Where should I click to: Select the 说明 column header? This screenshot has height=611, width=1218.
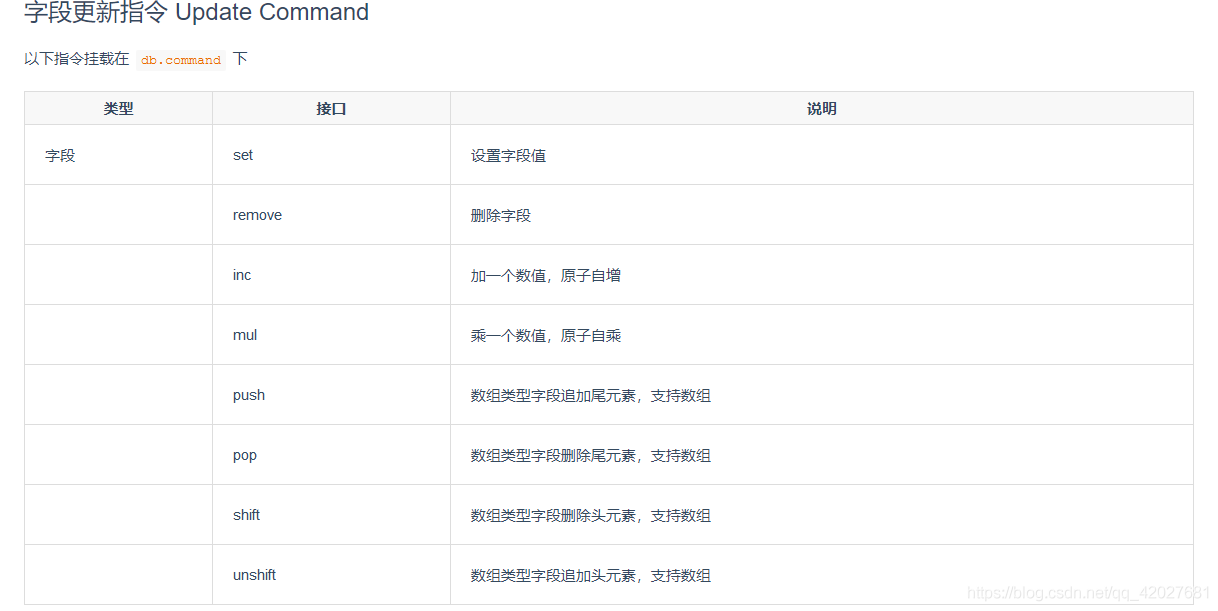[x=821, y=109]
